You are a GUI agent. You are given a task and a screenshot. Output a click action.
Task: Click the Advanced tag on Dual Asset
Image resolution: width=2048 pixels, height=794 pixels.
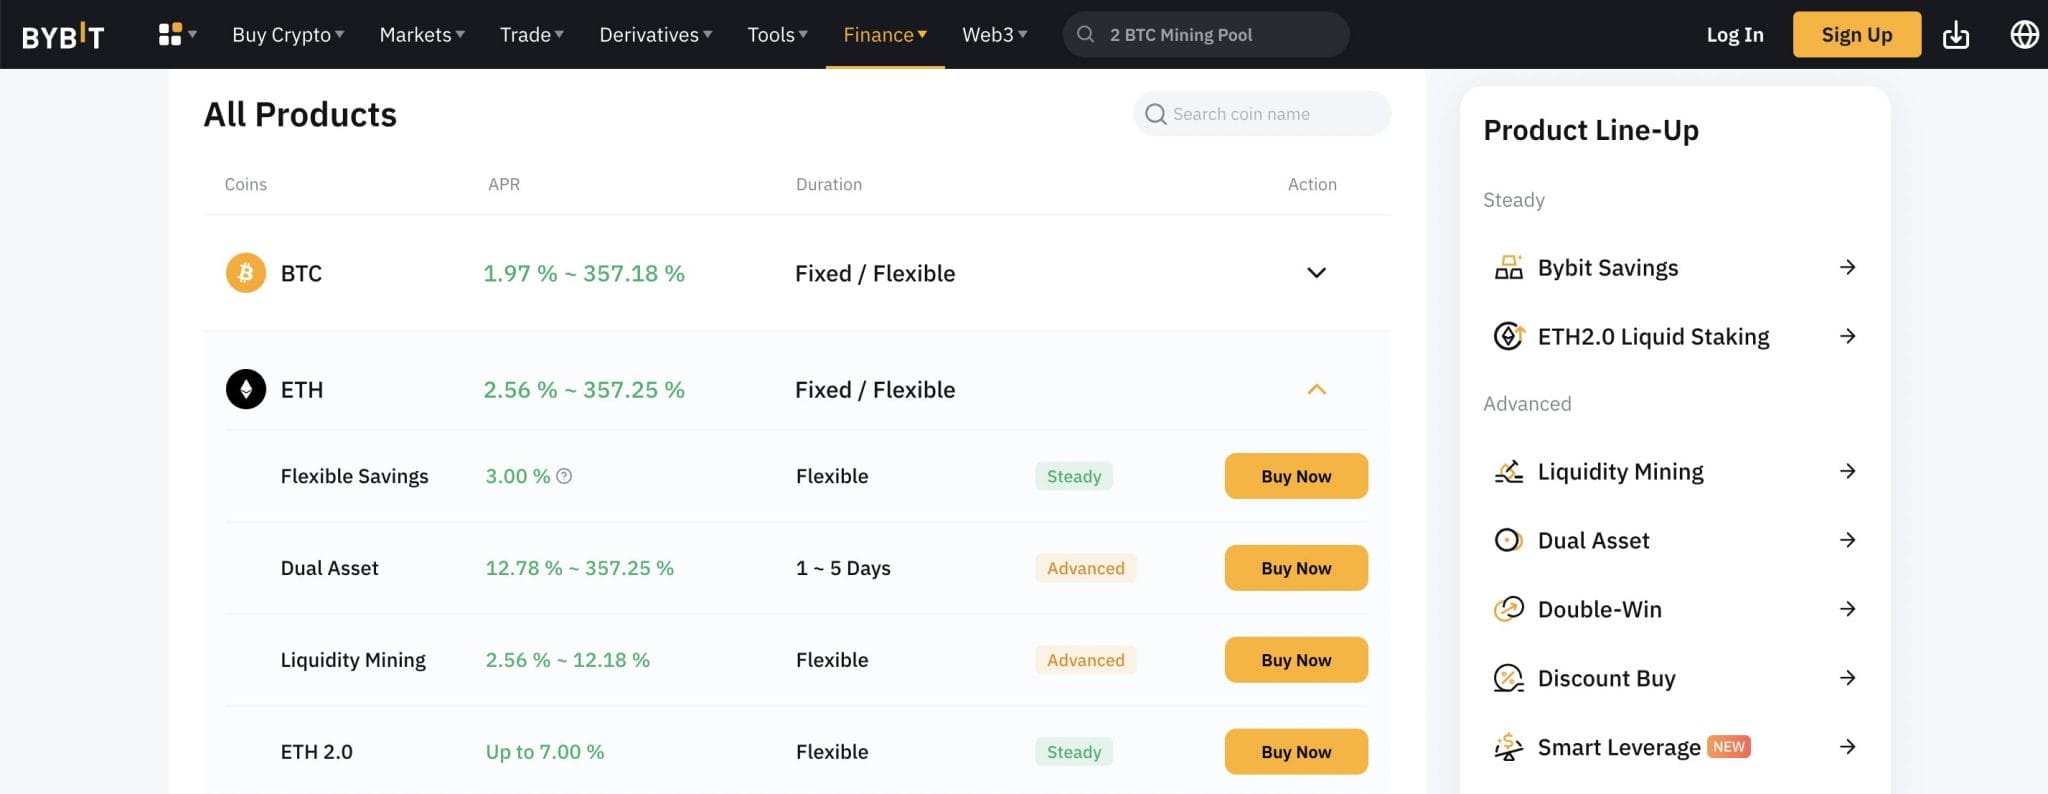click(1086, 569)
